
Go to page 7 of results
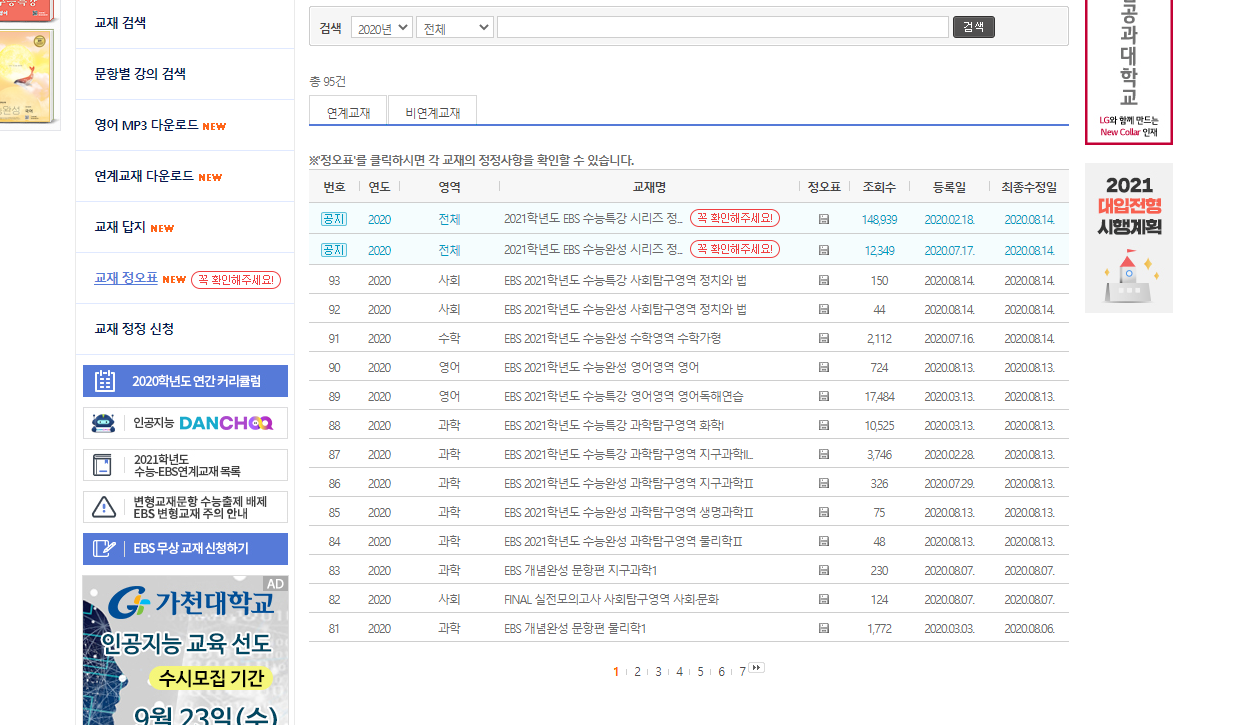tap(742, 672)
